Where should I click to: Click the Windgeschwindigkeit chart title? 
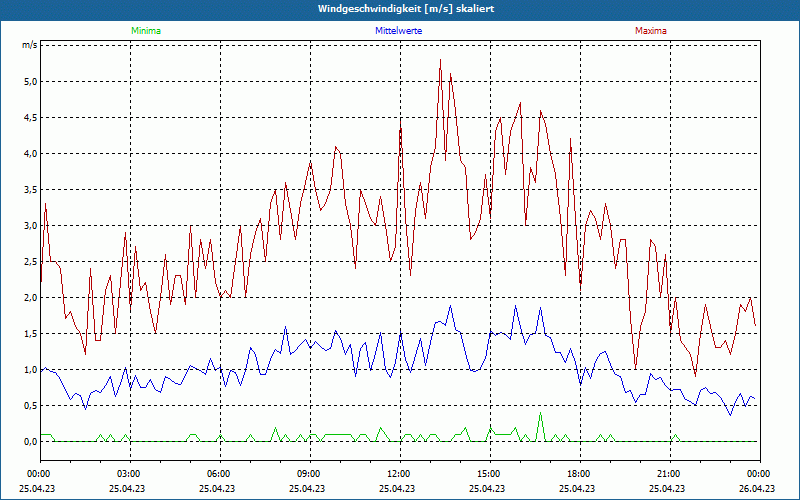coord(406,9)
